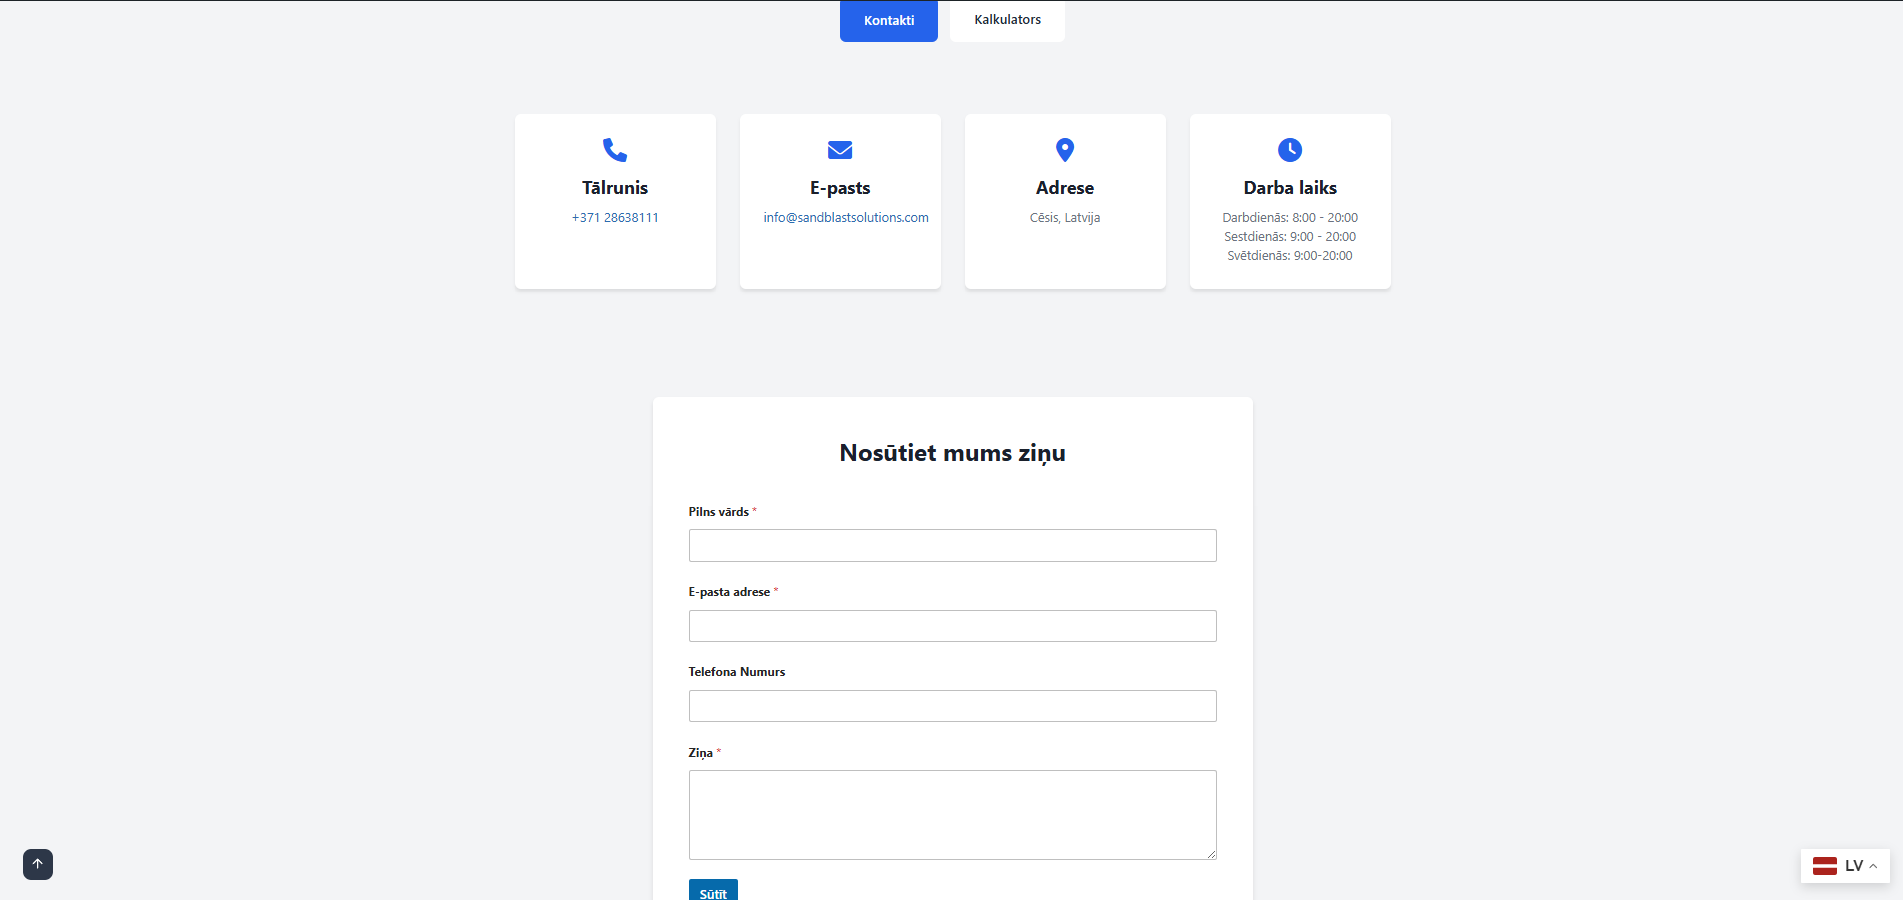Select the Telefona Numurs text box
The image size is (1903, 900).
(952, 706)
